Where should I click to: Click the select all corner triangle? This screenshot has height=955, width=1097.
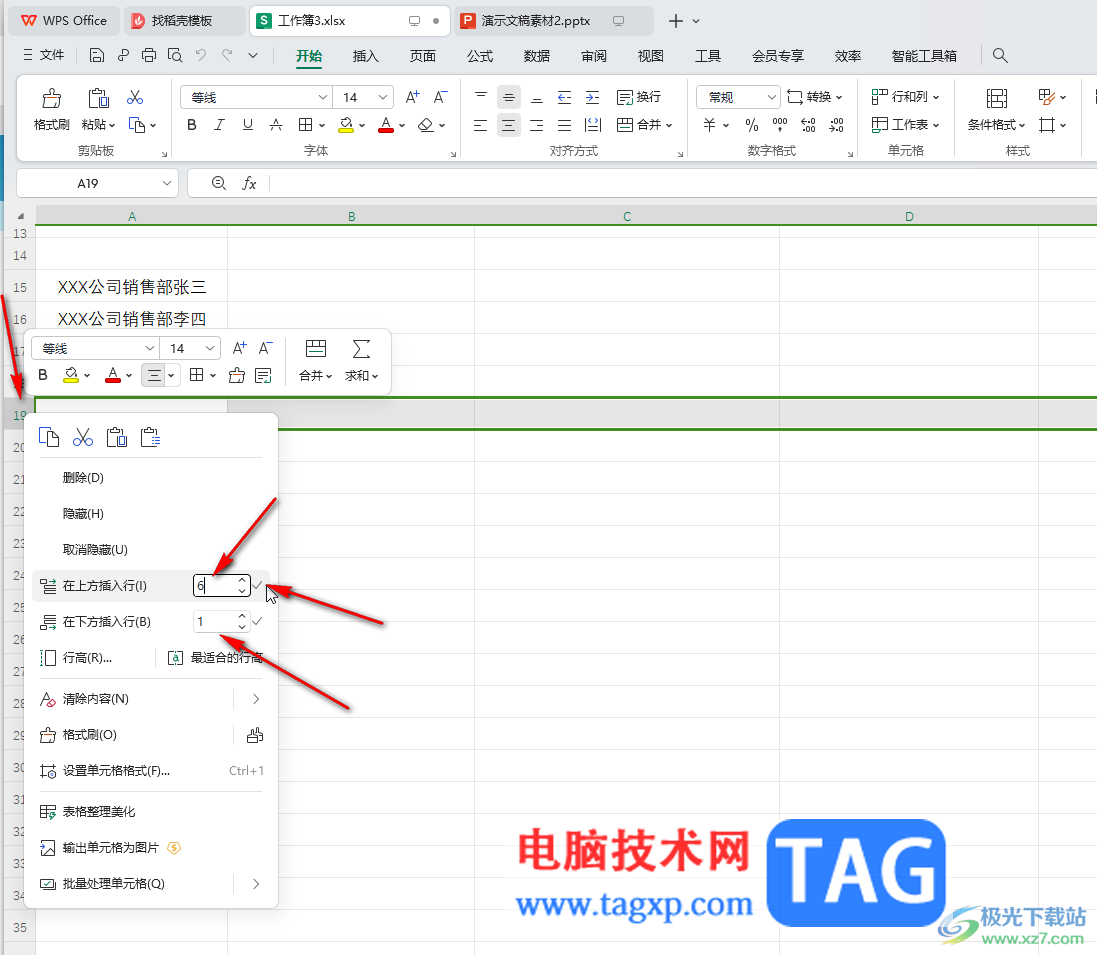click(21, 216)
